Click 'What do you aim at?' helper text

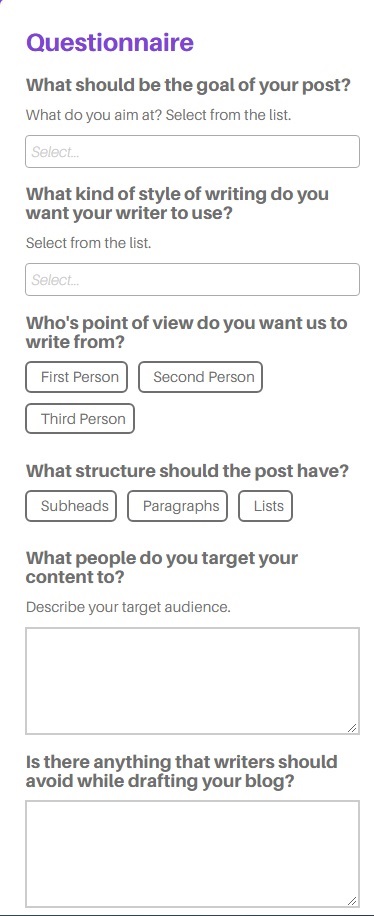click(158, 115)
